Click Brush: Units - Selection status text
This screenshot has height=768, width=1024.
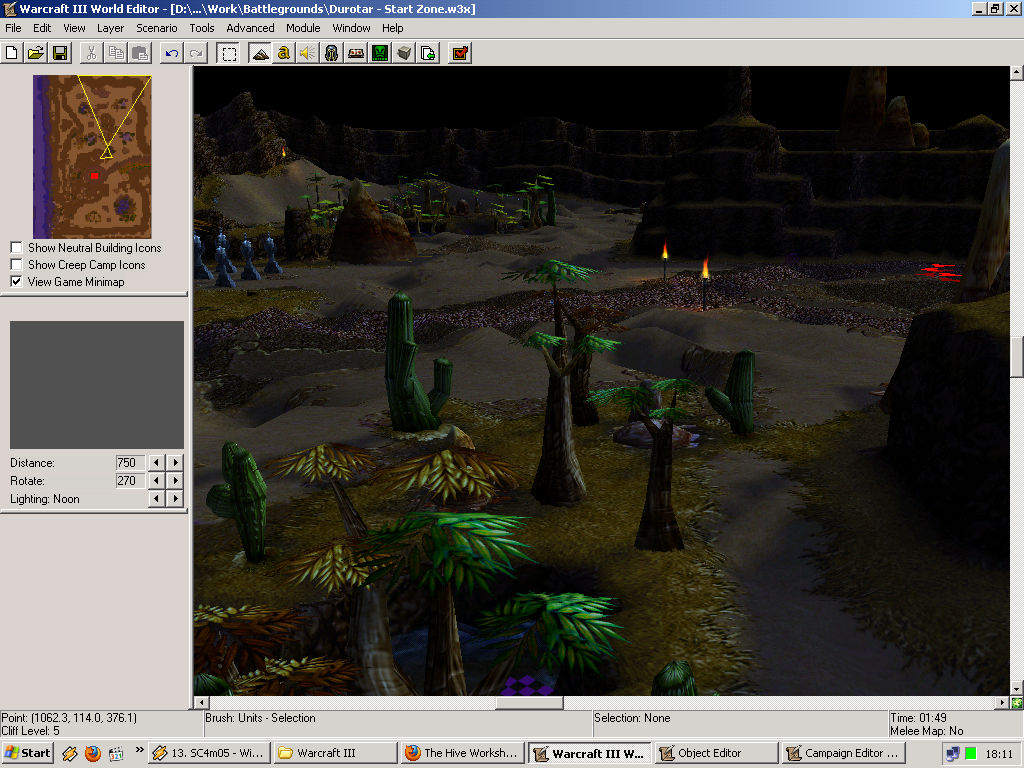260,718
